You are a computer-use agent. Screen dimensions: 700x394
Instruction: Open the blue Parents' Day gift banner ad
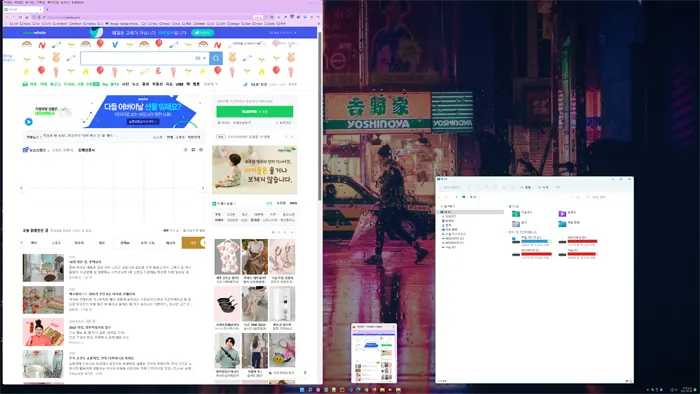143,112
